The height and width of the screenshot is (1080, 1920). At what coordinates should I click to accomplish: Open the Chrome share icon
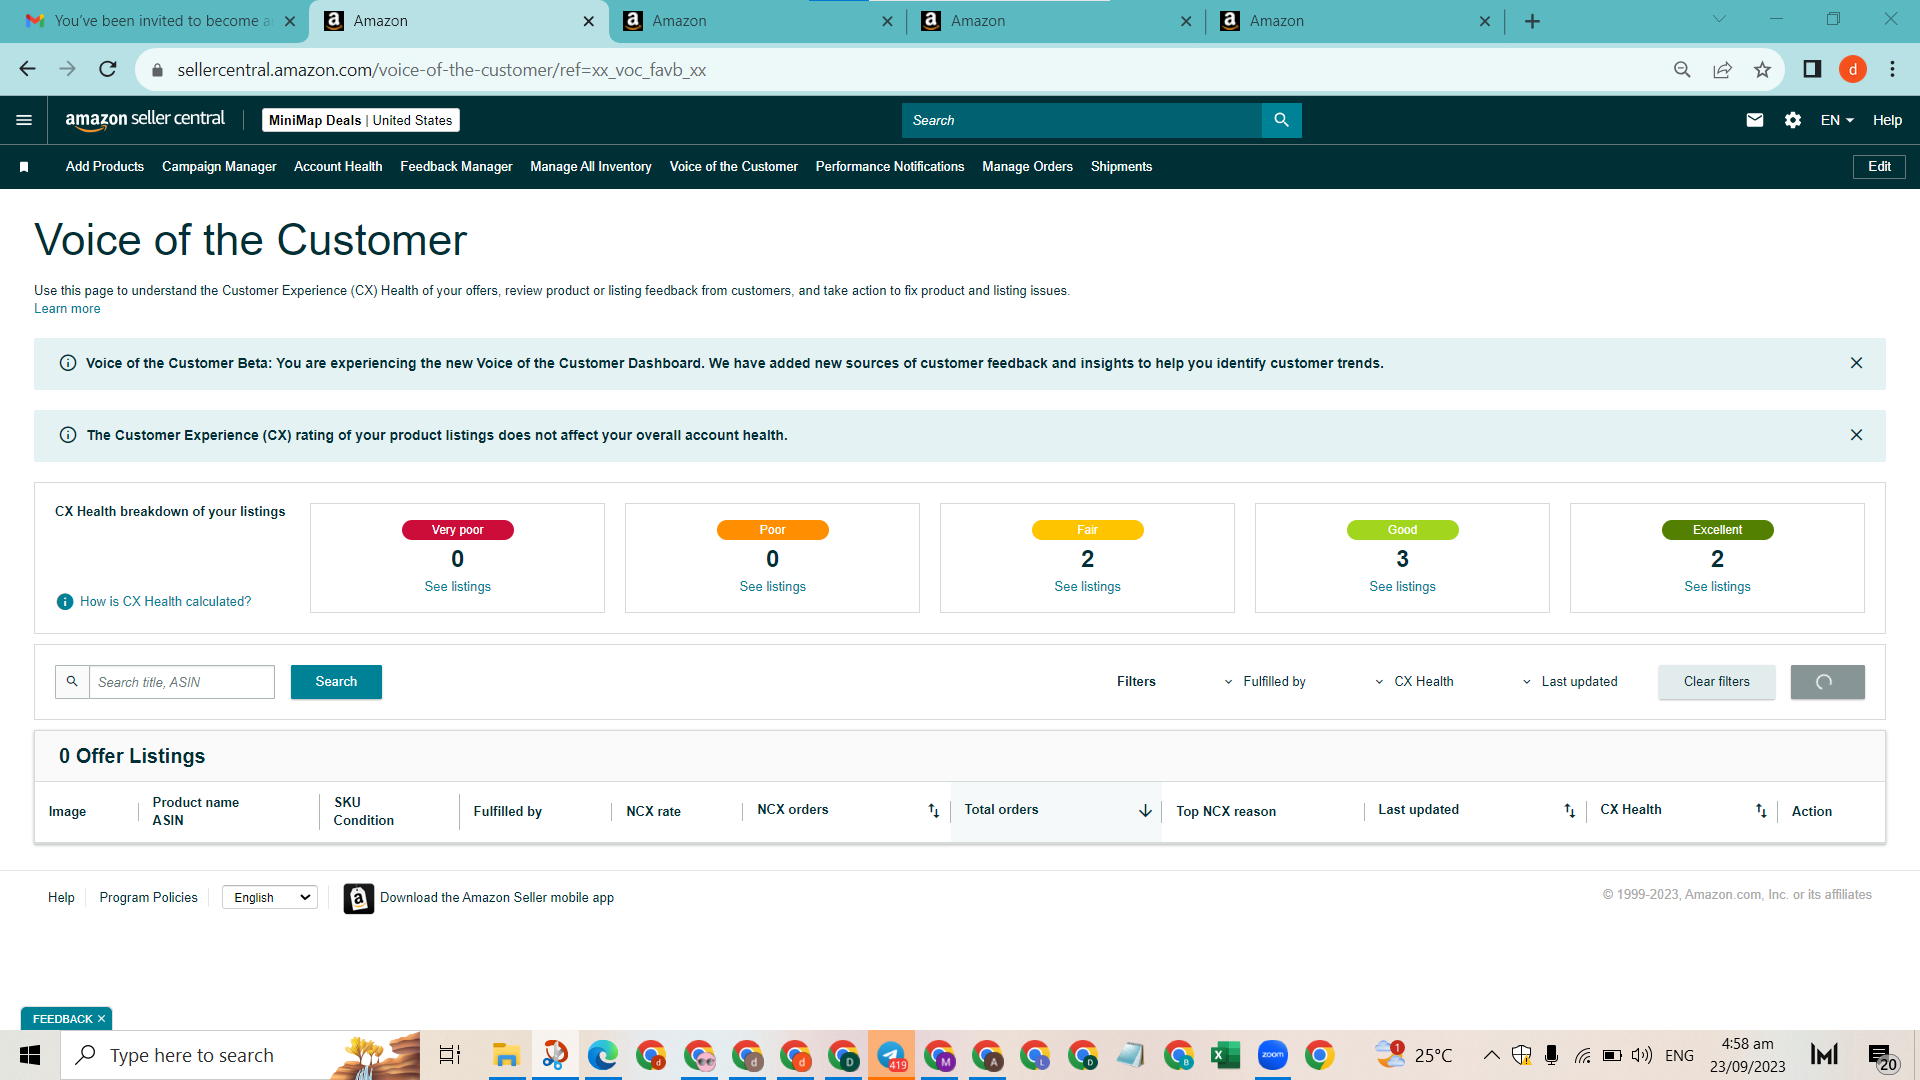[x=1722, y=69]
